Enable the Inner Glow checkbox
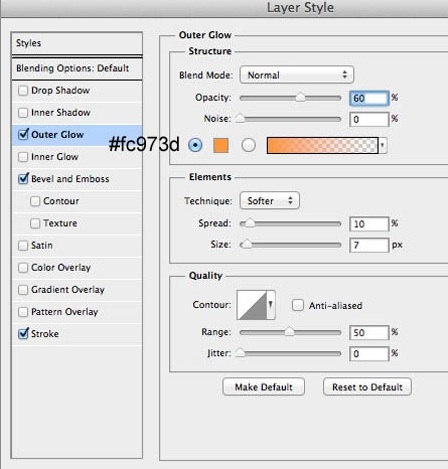The image size is (448, 469). [x=23, y=157]
